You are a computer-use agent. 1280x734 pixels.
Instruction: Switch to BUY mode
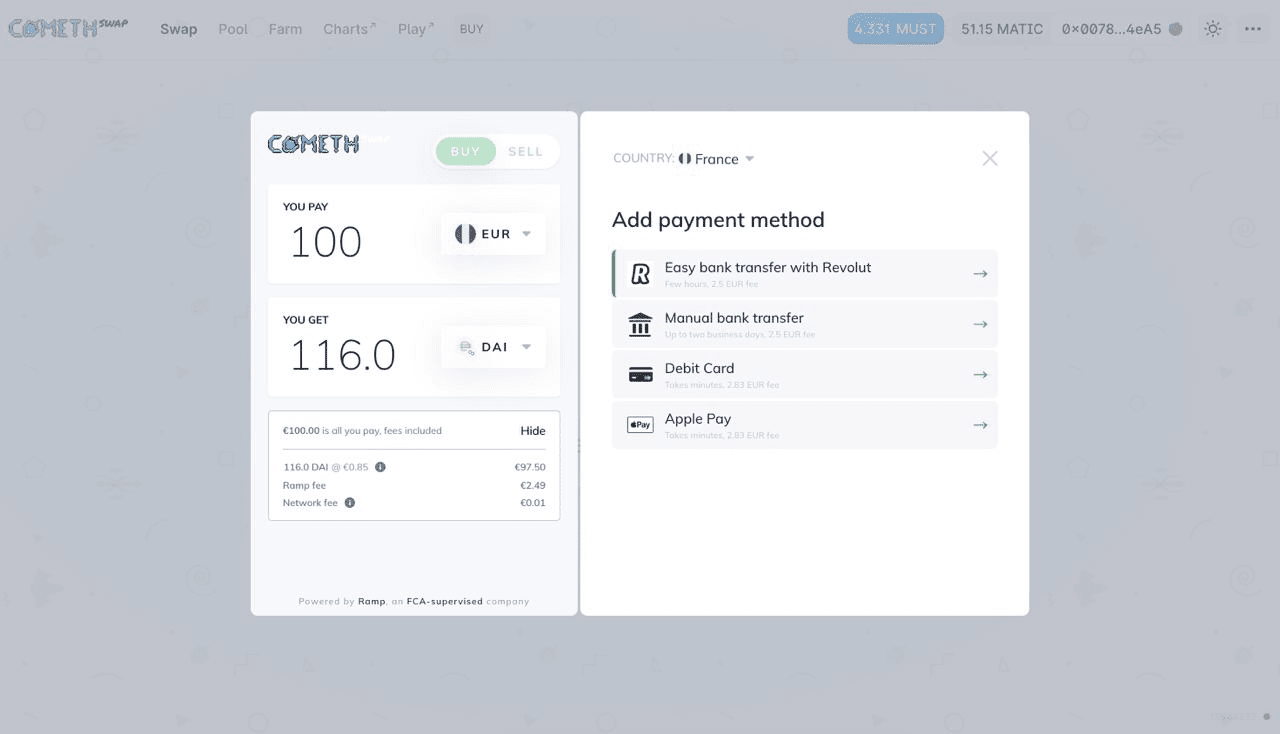coord(466,151)
